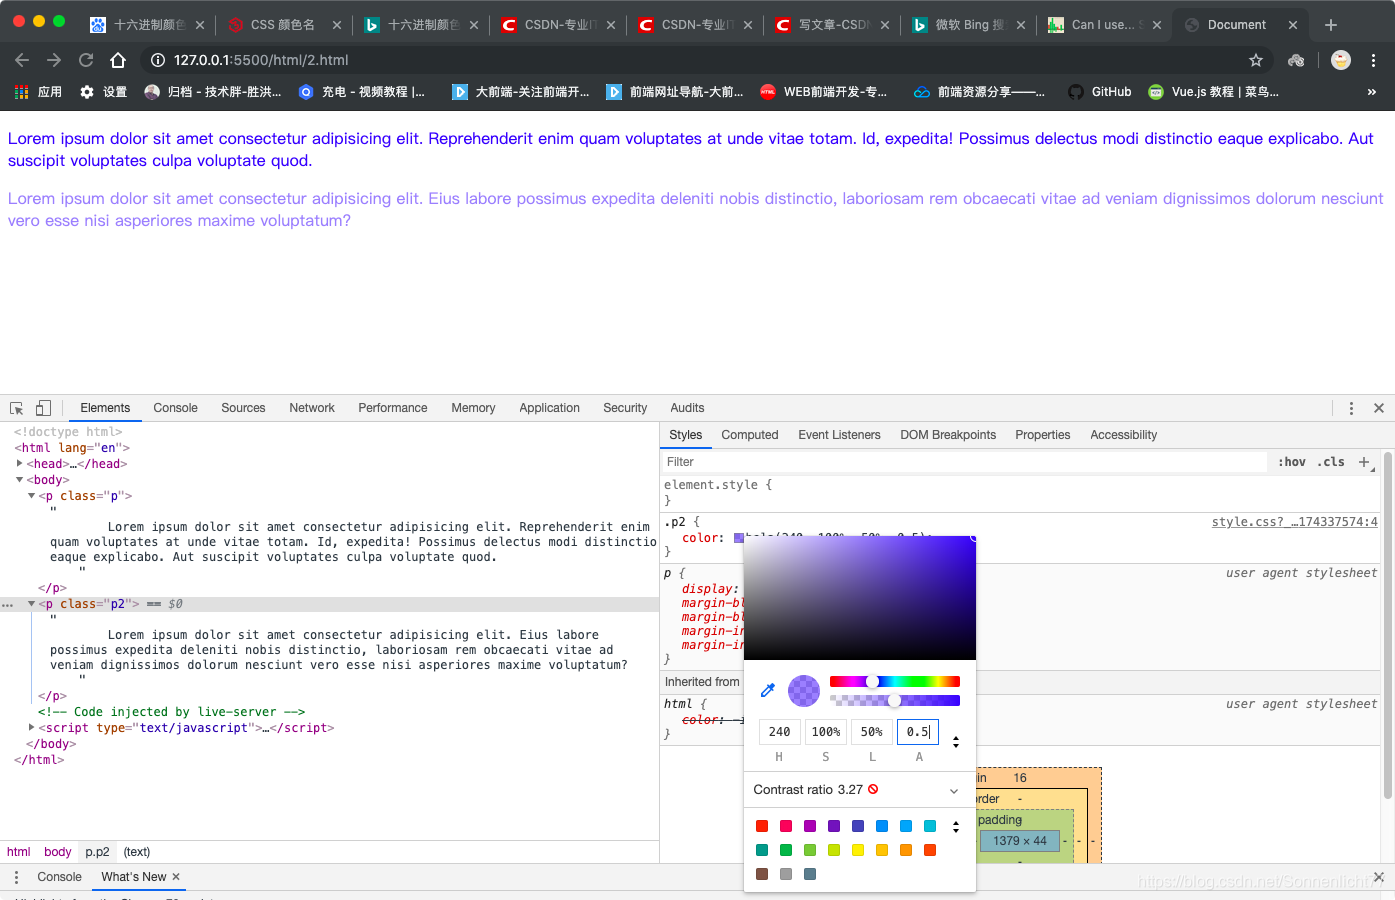The height and width of the screenshot is (900, 1395).
Task: Open the 设置 bookmark
Action: pos(104,92)
